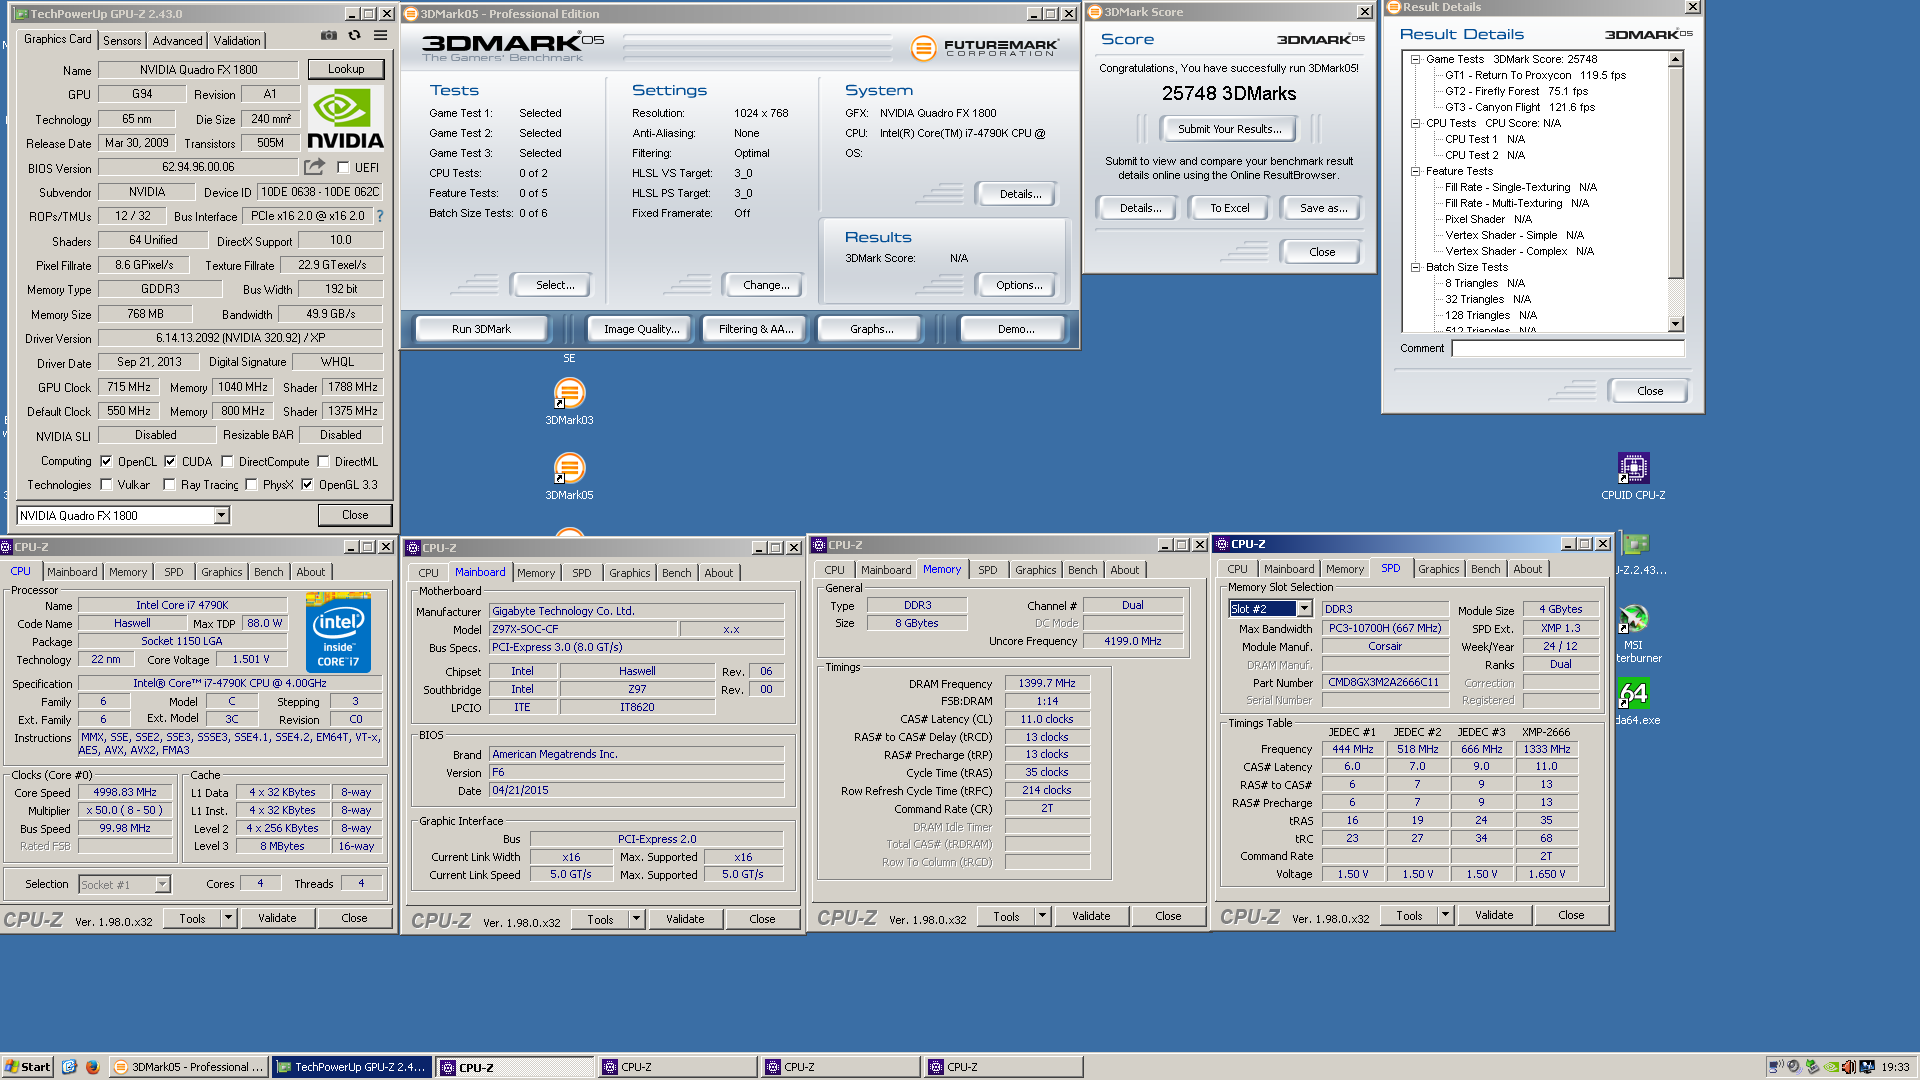This screenshot has width=1920, height=1080.
Task: Click the Lookup button in GPU-Z
Action: (346, 69)
